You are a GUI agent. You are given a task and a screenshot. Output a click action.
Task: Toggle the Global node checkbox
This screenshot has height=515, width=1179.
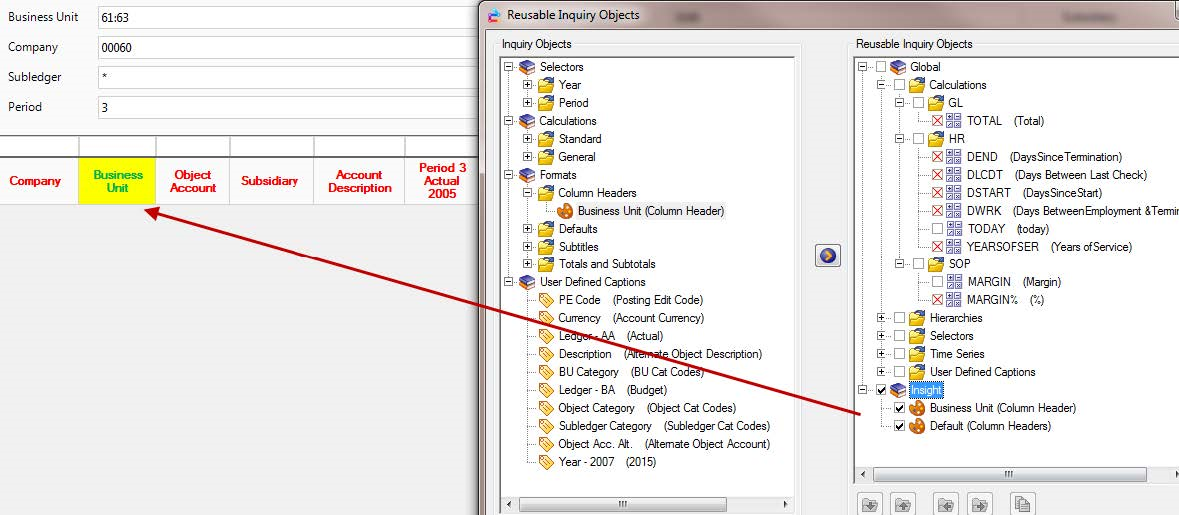[x=881, y=67]
